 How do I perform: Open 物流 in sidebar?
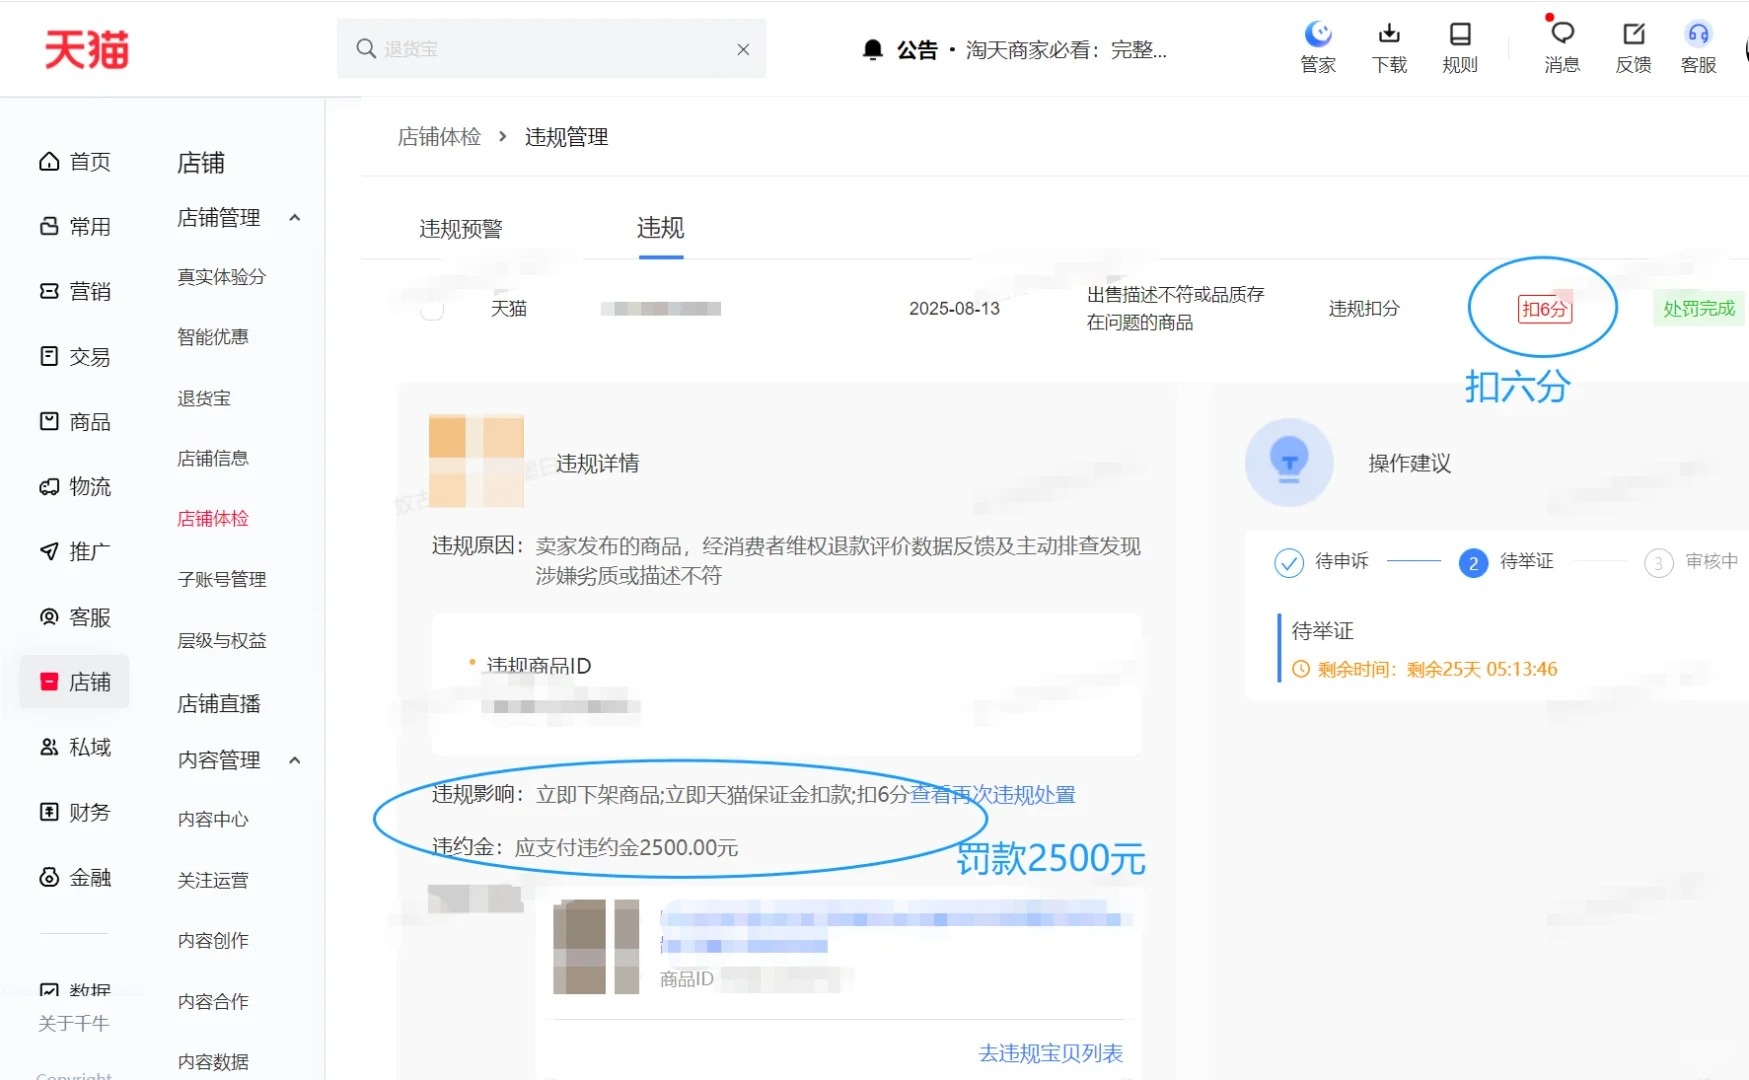tap(75, 487)
